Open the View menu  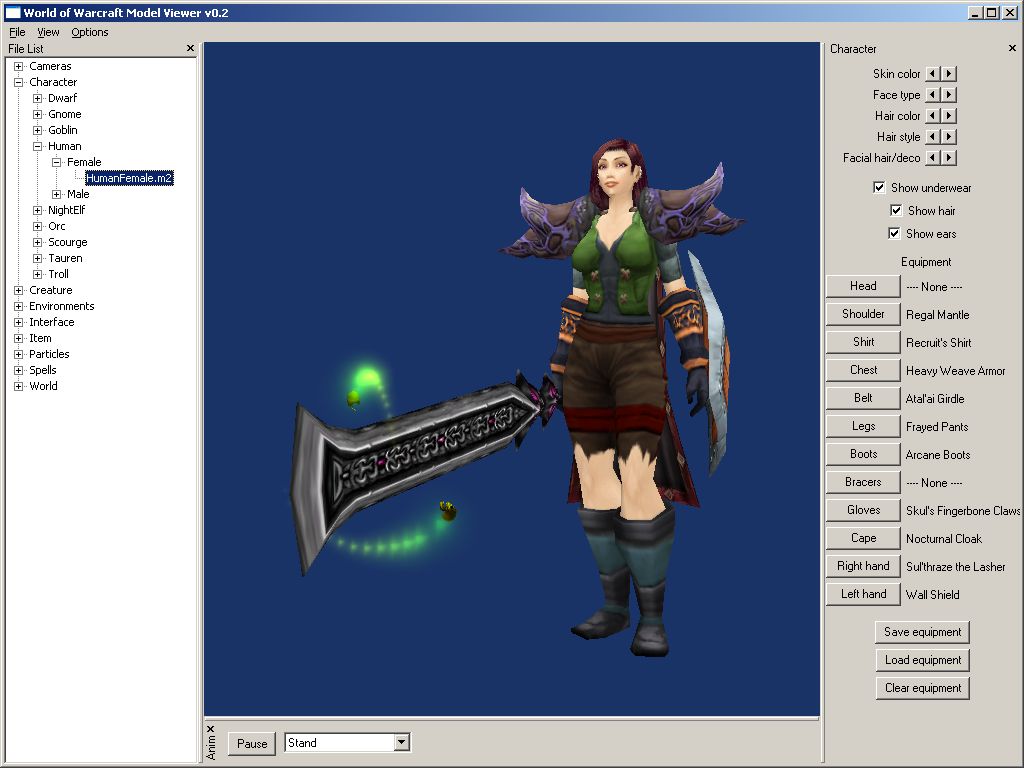click(x=48, y=32)
